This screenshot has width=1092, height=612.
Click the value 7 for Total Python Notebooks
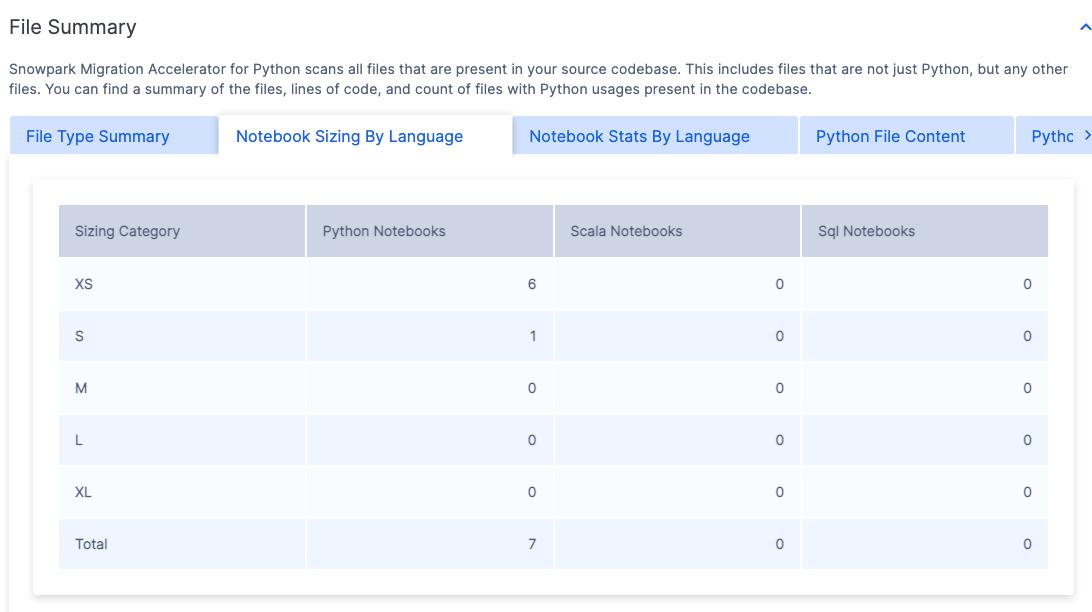pos(531,544)
